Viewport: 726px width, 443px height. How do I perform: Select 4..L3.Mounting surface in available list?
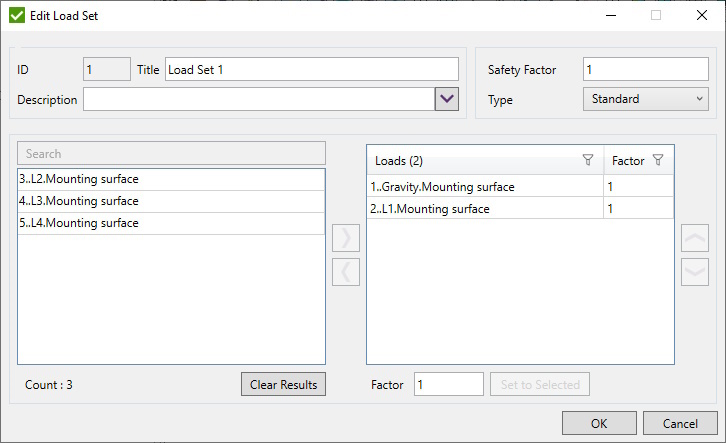[170, 201]
